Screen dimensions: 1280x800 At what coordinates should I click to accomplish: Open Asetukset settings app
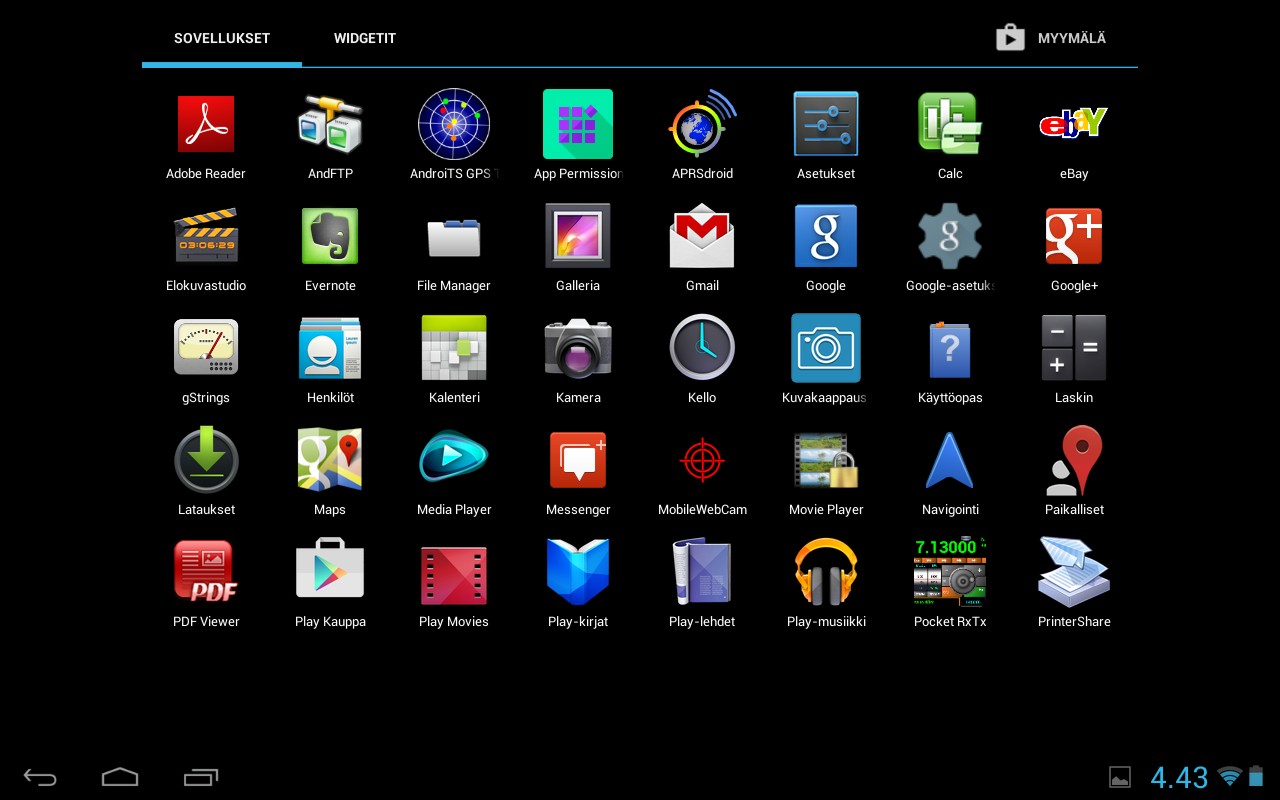826,124
